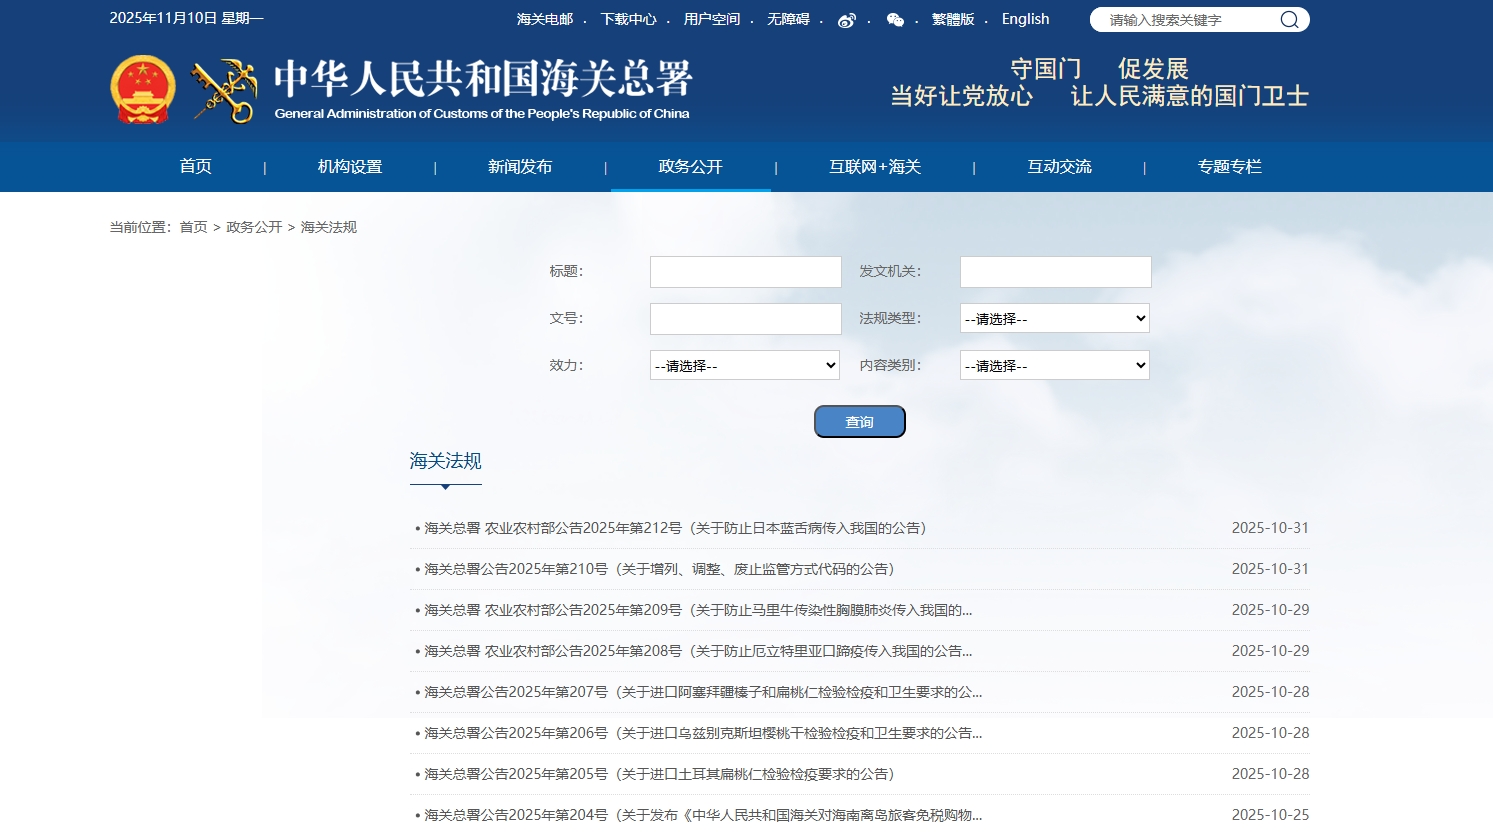
Task: Switch to English version link
Action: tap(1025, 19)
